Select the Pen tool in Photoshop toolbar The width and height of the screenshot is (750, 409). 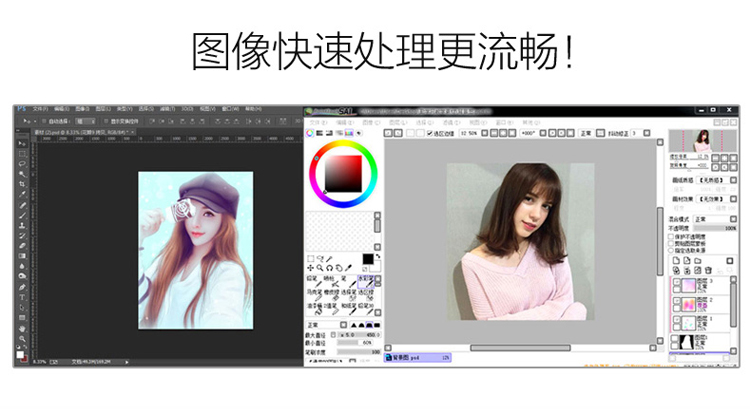22,287
